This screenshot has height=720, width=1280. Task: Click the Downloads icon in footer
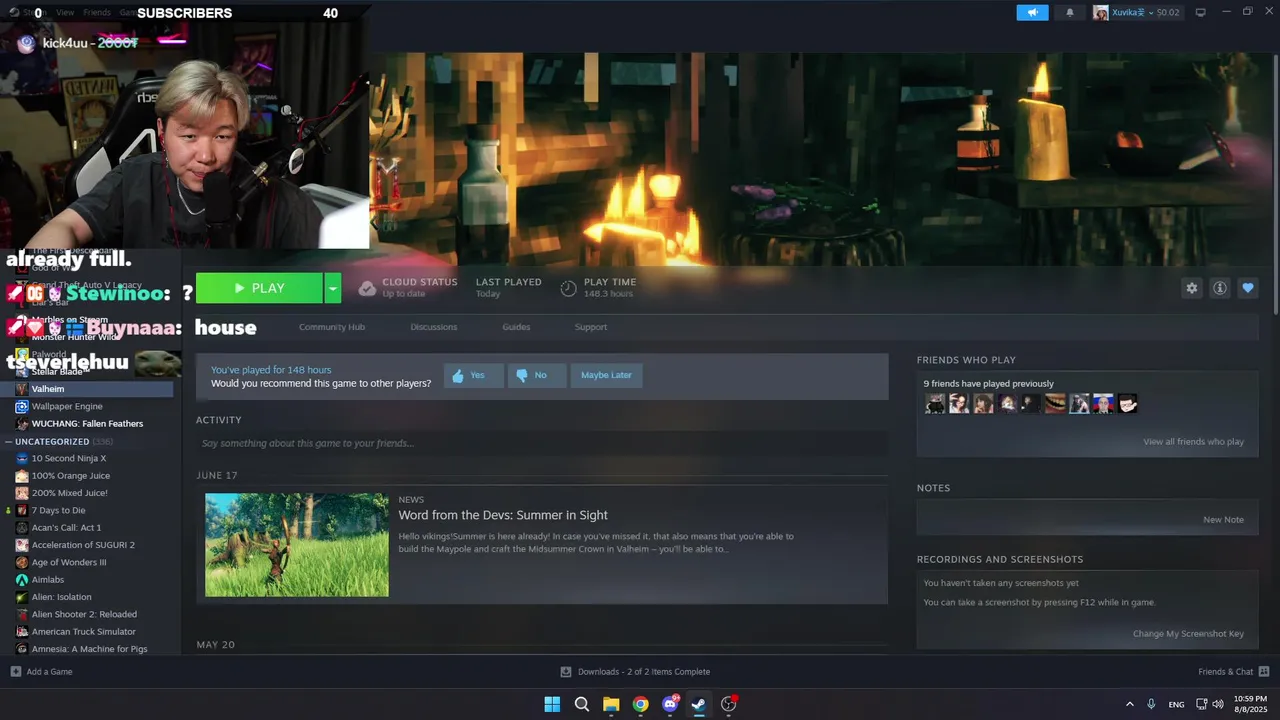pyautogui.click(x=566, y=672)
